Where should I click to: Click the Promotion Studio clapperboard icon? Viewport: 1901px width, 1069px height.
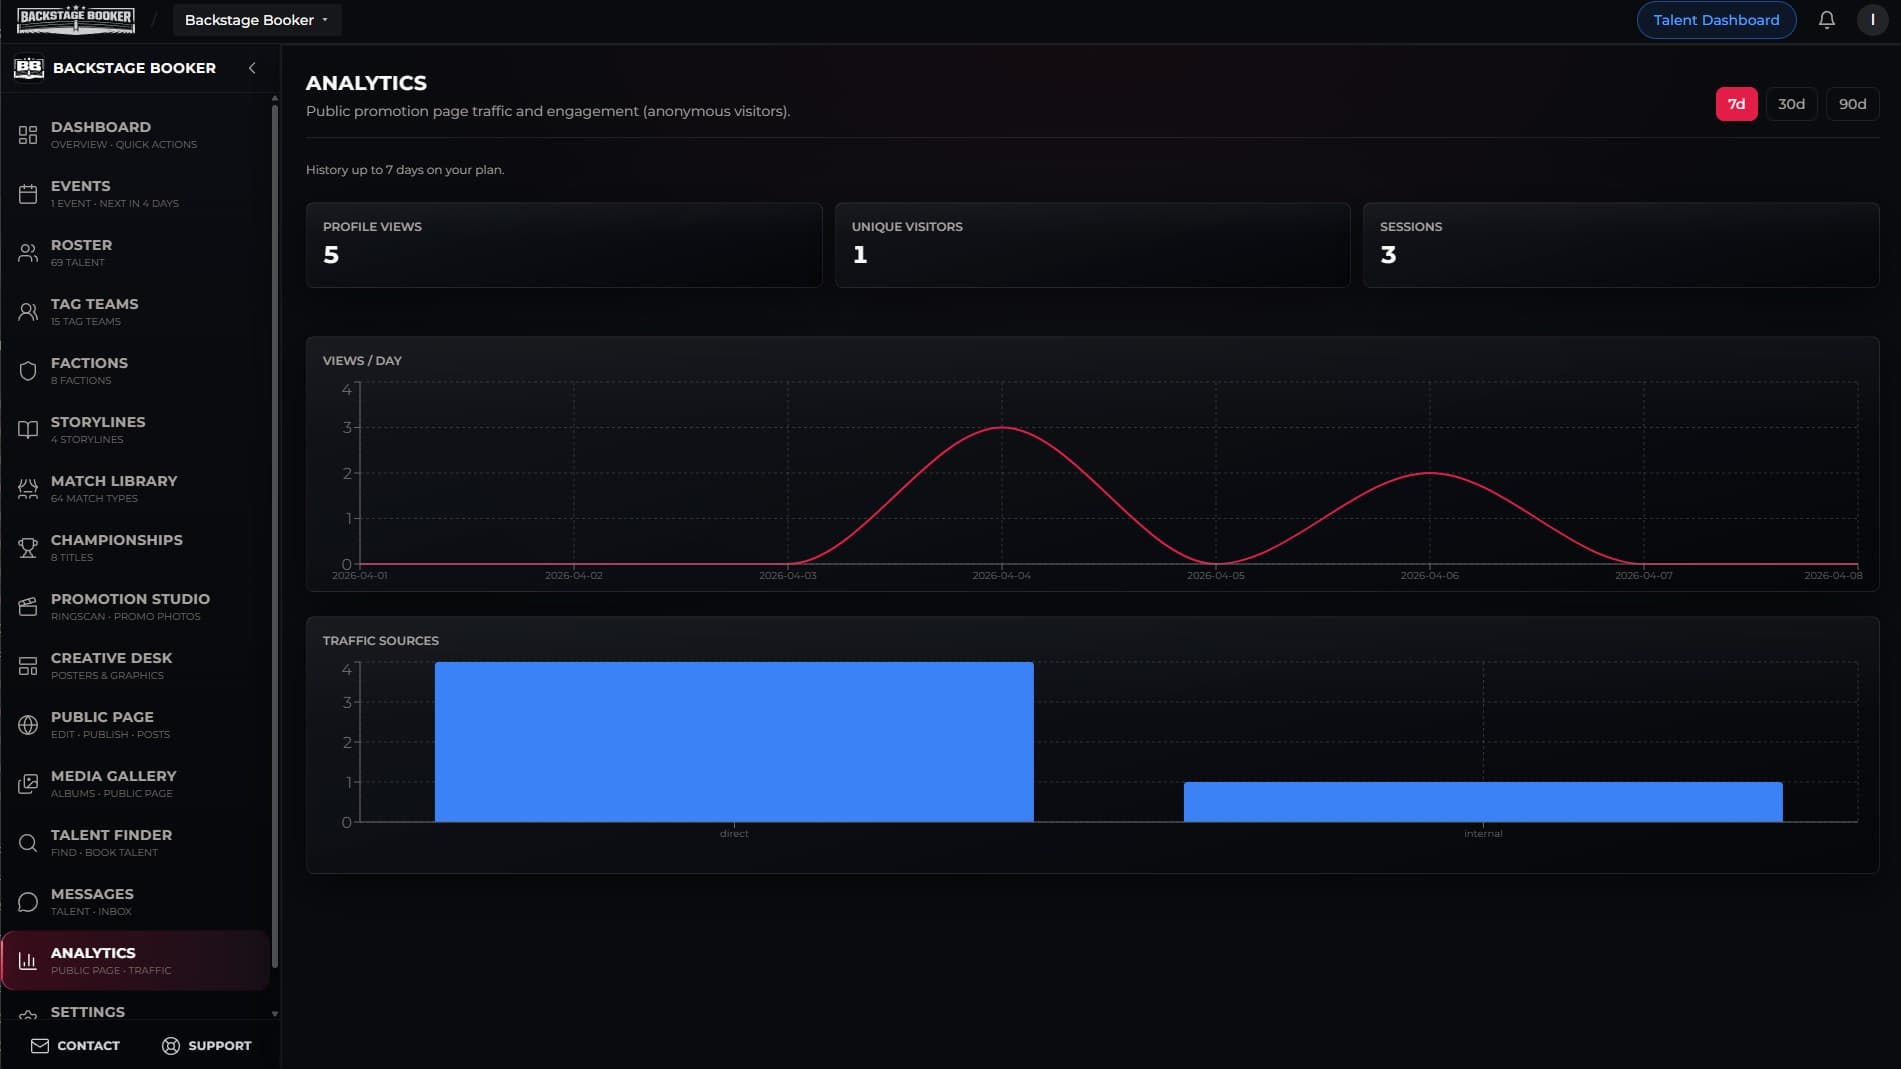(x=27, y=606)
